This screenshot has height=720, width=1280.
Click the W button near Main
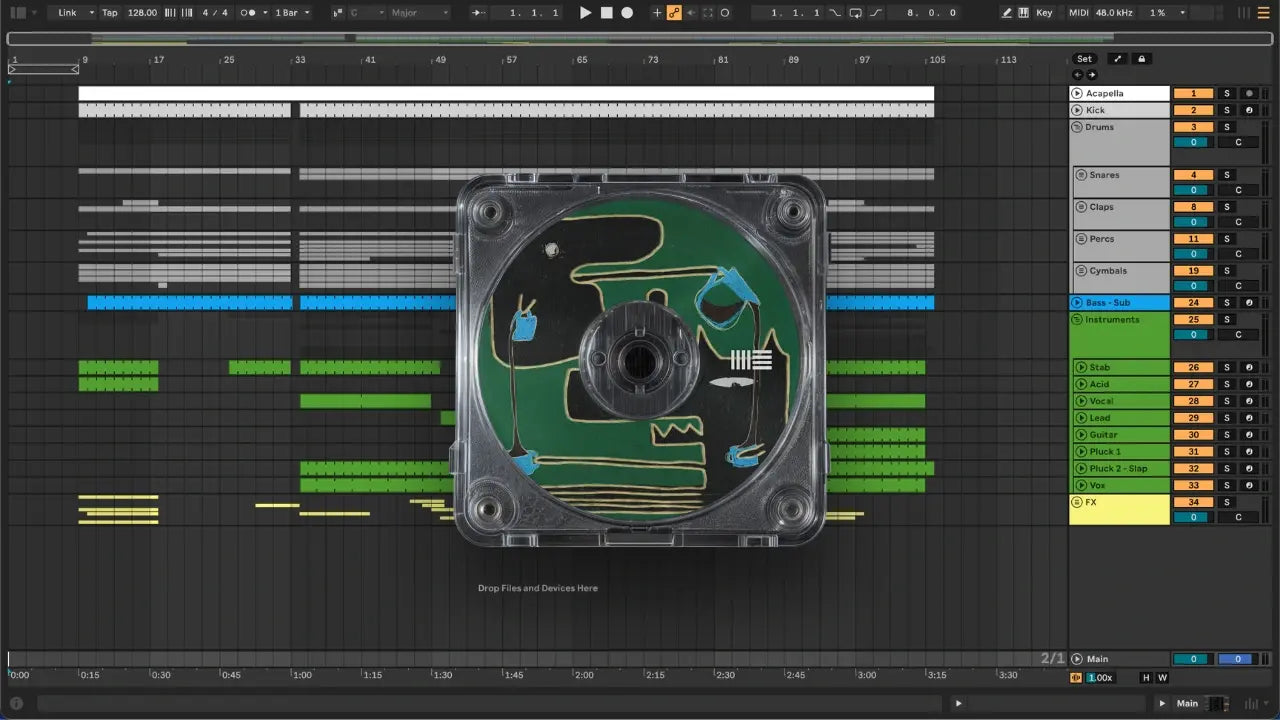point(1162,677)
